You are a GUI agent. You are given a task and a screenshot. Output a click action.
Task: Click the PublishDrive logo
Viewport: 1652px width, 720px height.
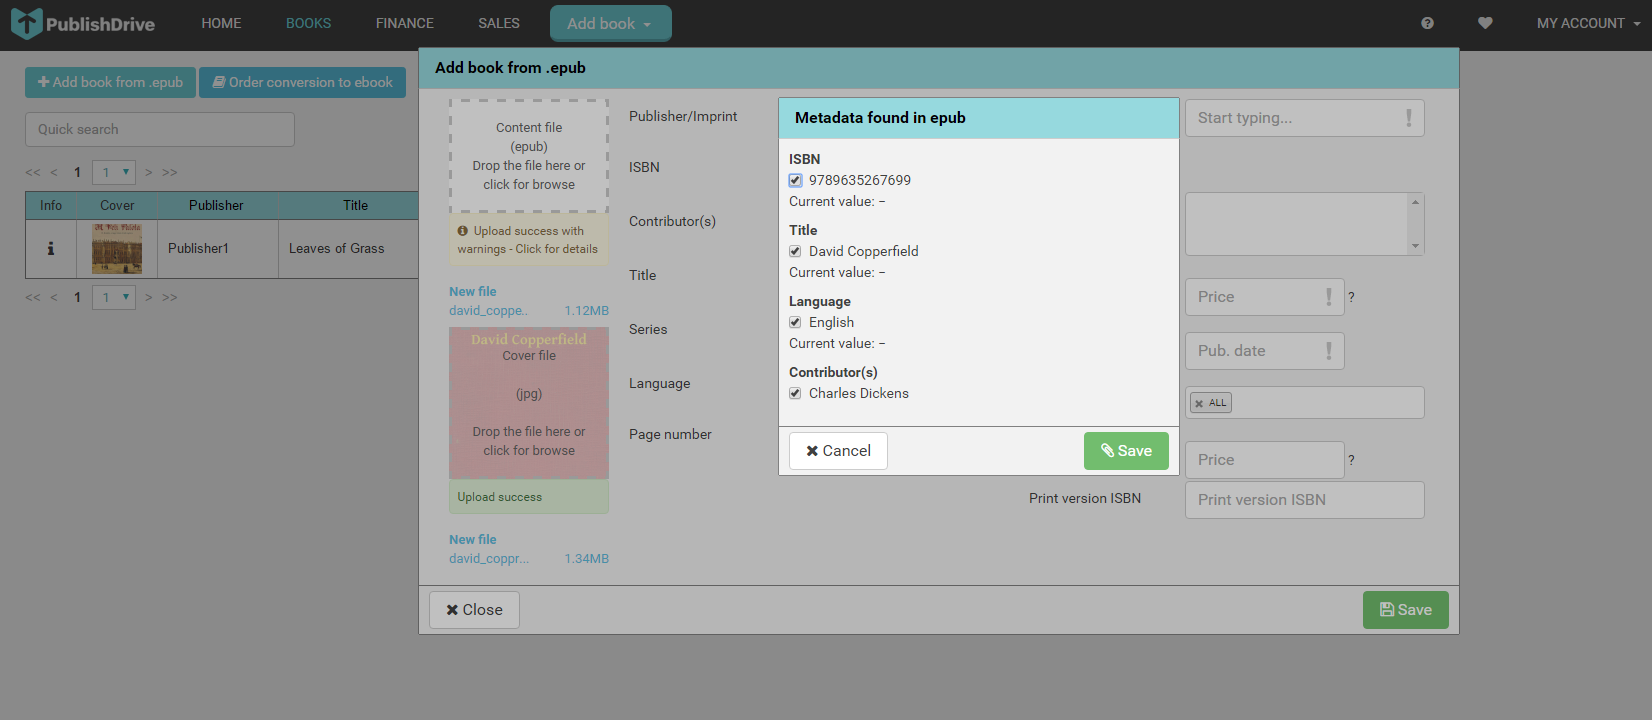point(83,23)
